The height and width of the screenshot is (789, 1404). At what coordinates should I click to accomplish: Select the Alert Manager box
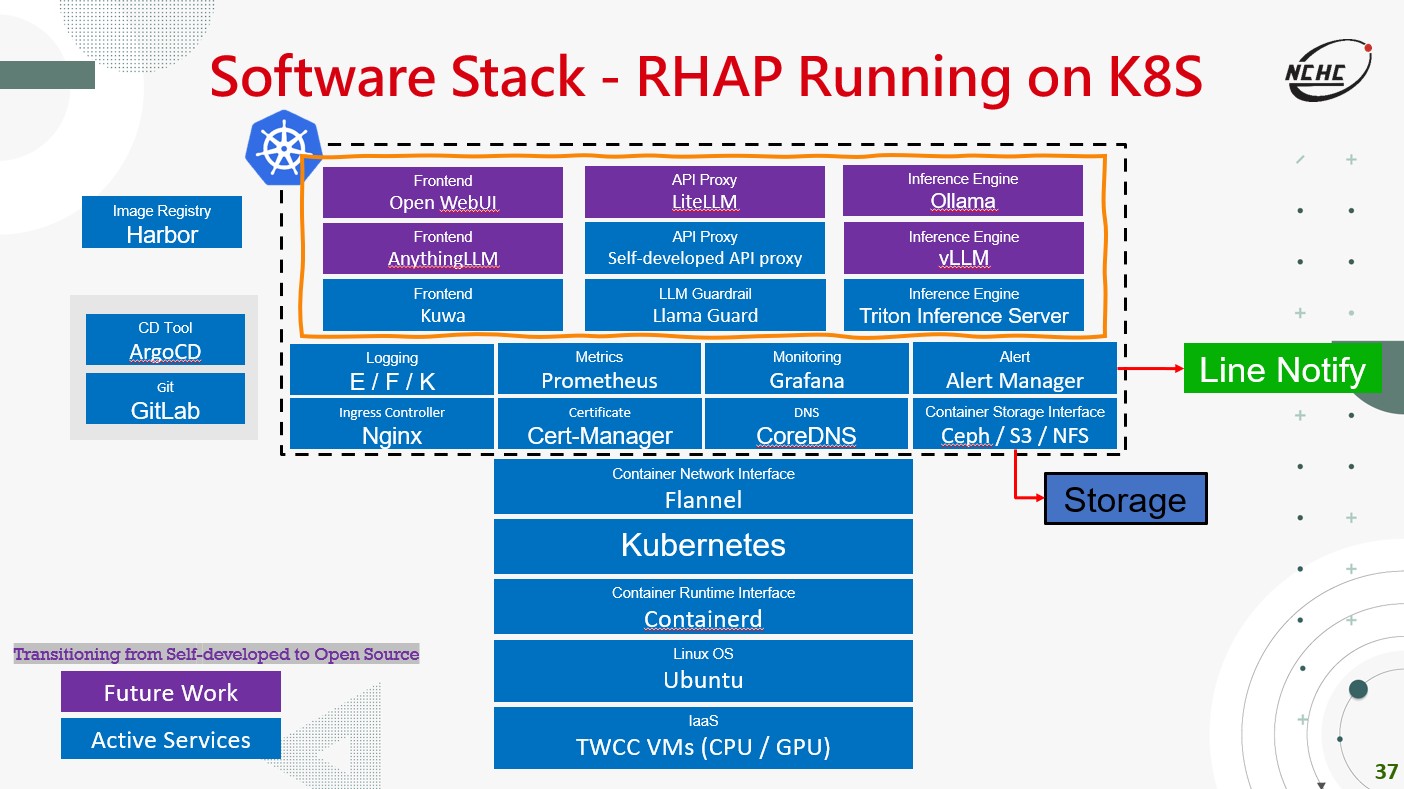click(x=1015, y=369)
